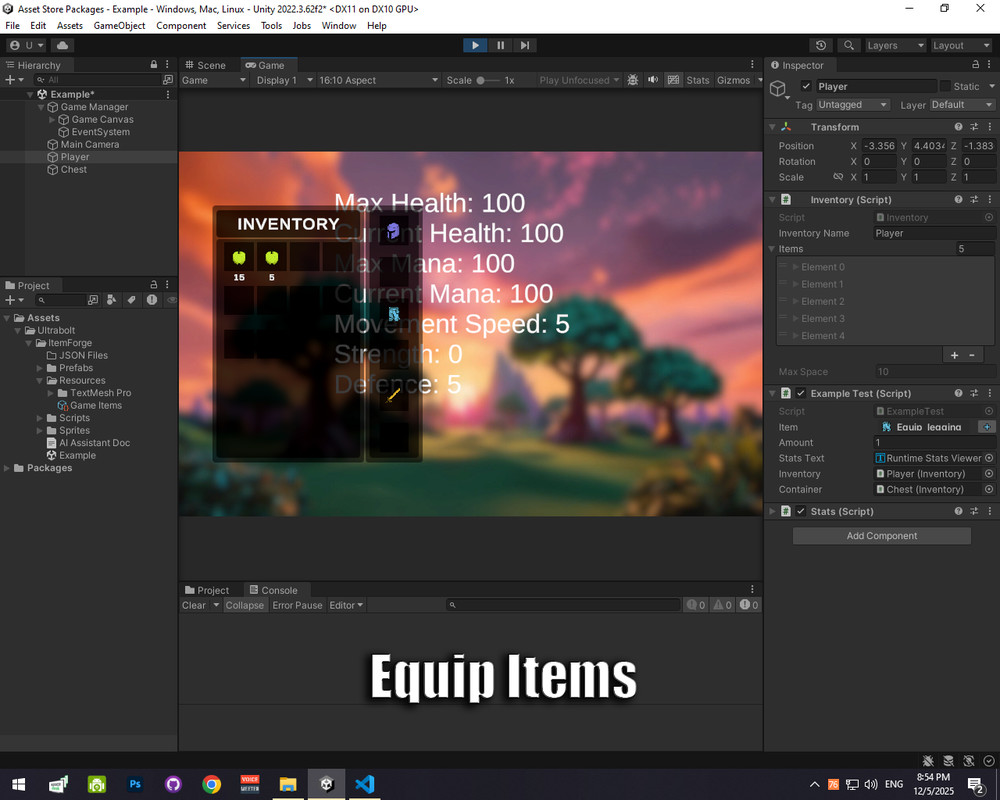1000x800 pixels.
Task: Open the GameObject menu
Action: [119, 25]
